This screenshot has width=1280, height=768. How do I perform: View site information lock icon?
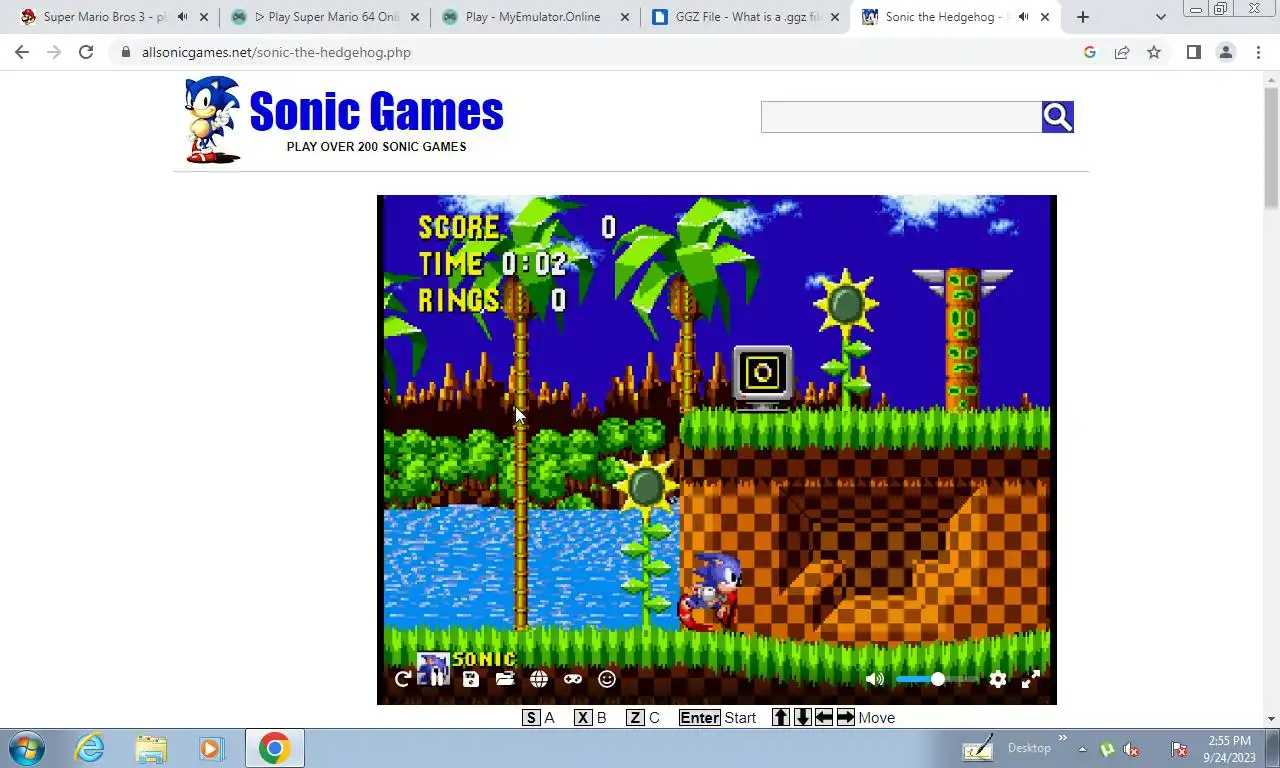pyautogui.click(x=125, y=52)
